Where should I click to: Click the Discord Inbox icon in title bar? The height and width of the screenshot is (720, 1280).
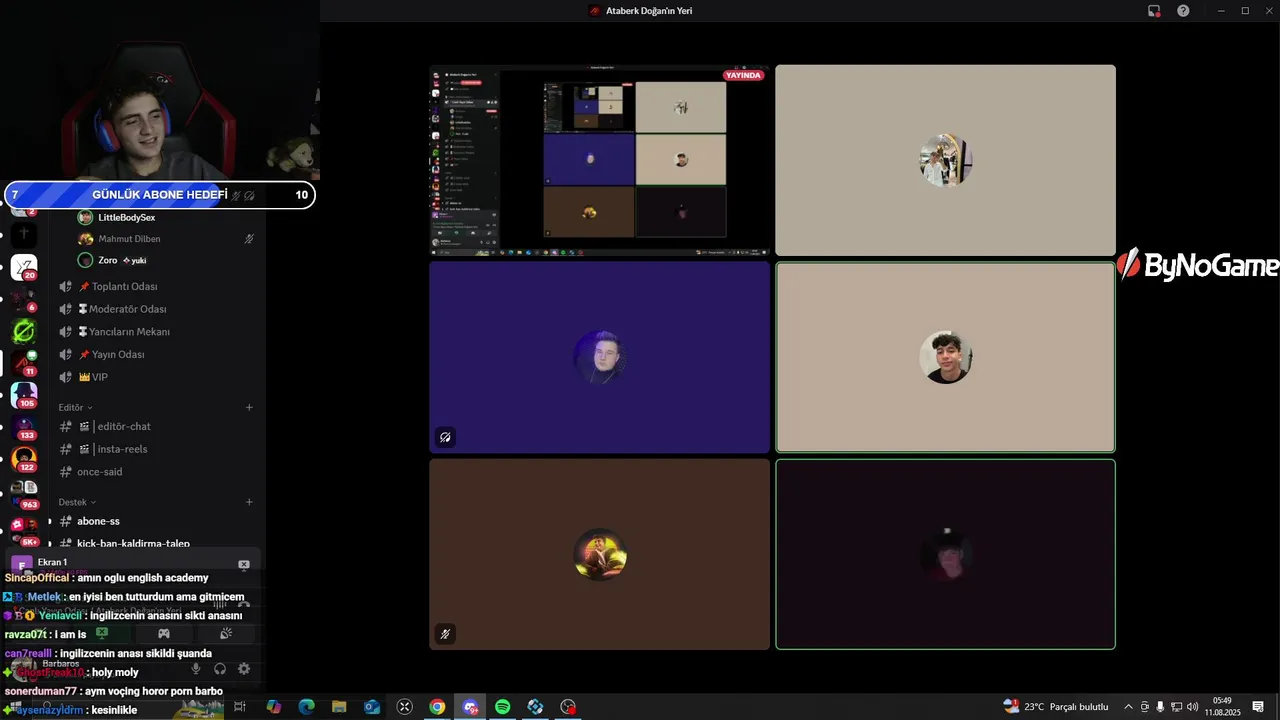pos(1154,11)
